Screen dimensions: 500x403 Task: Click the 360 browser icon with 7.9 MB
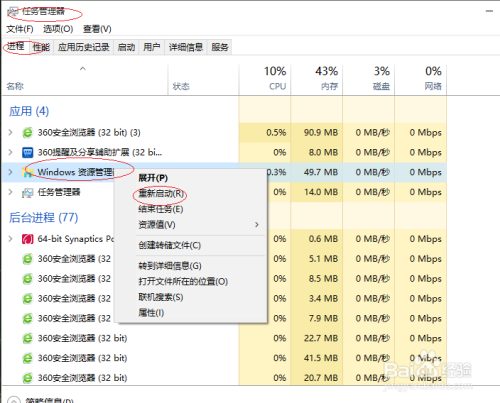pos(27,319)
